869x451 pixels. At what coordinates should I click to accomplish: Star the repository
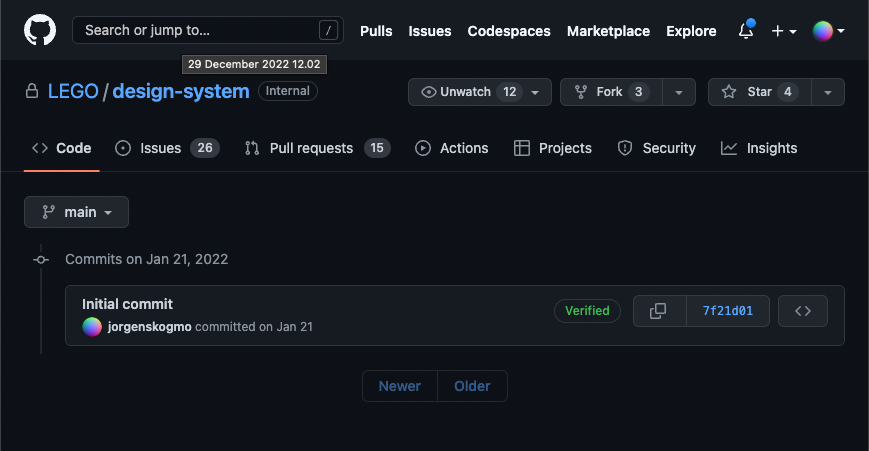[x=760, y=92]
